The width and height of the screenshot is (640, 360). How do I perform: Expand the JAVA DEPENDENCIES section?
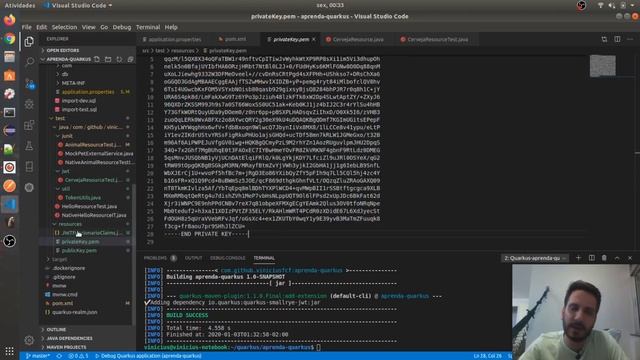click(x=69, y=338)
